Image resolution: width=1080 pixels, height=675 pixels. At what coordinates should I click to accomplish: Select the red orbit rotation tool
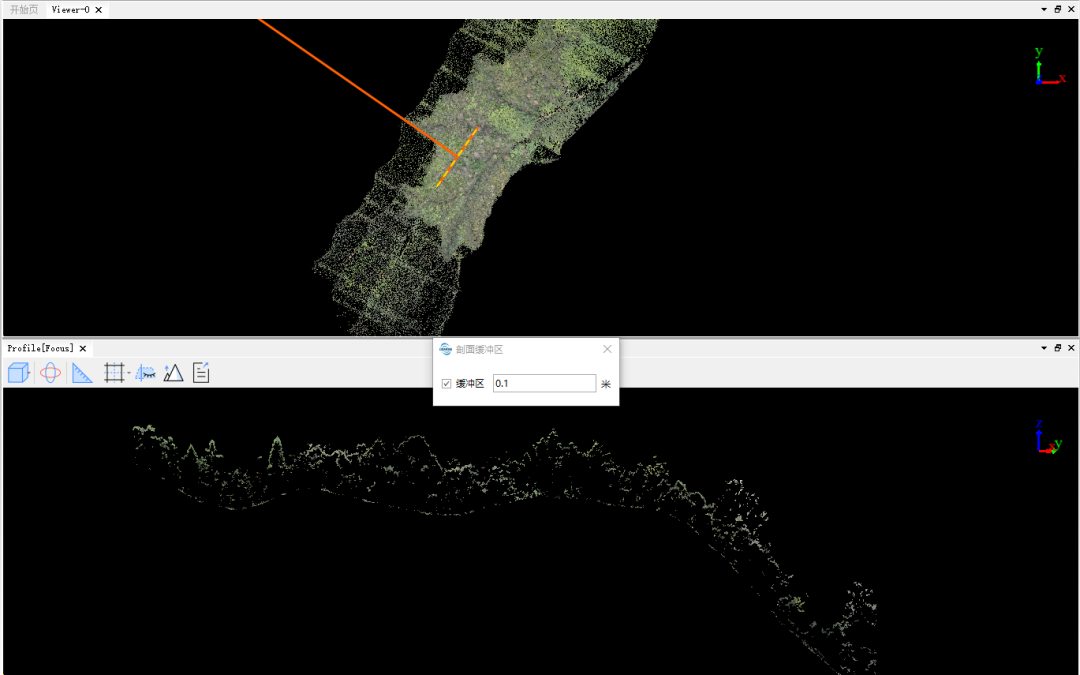coord(50,373)
